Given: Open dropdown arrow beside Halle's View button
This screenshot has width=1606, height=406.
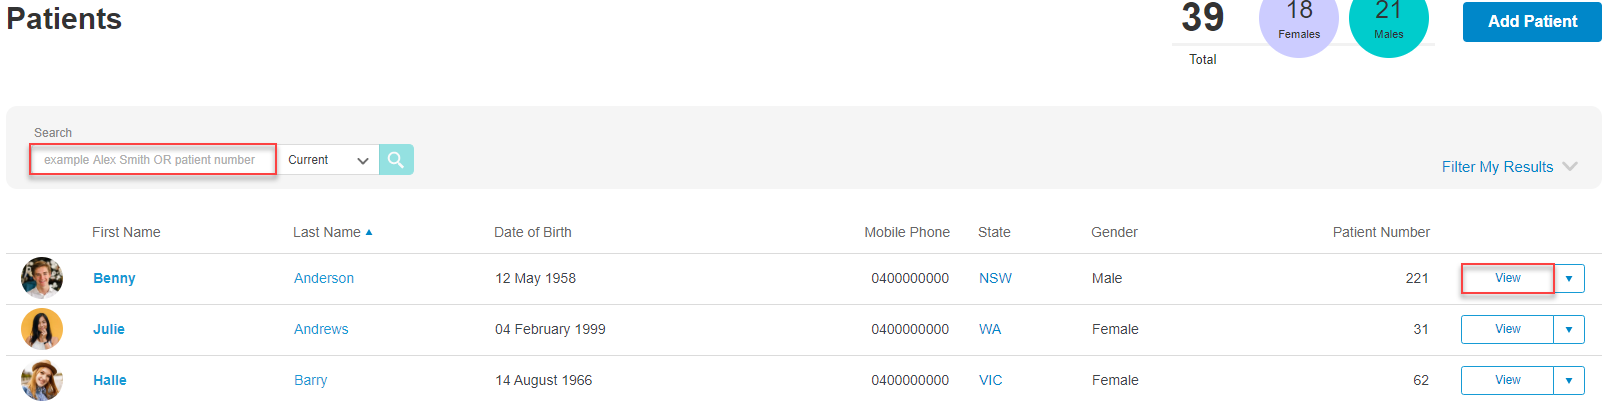Looking at the screenshot, I should click(1569, 380).
